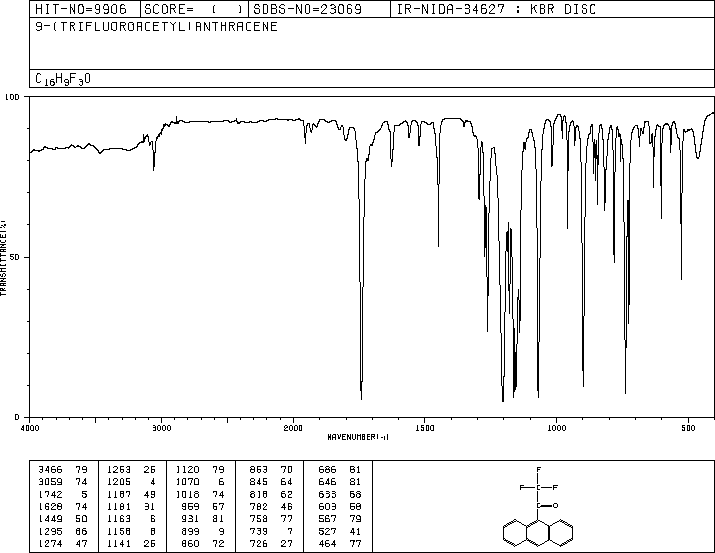This screenshot has width=715, height=553.
Task: Click the 1000 wavenumber axis label
Action: 556,428
